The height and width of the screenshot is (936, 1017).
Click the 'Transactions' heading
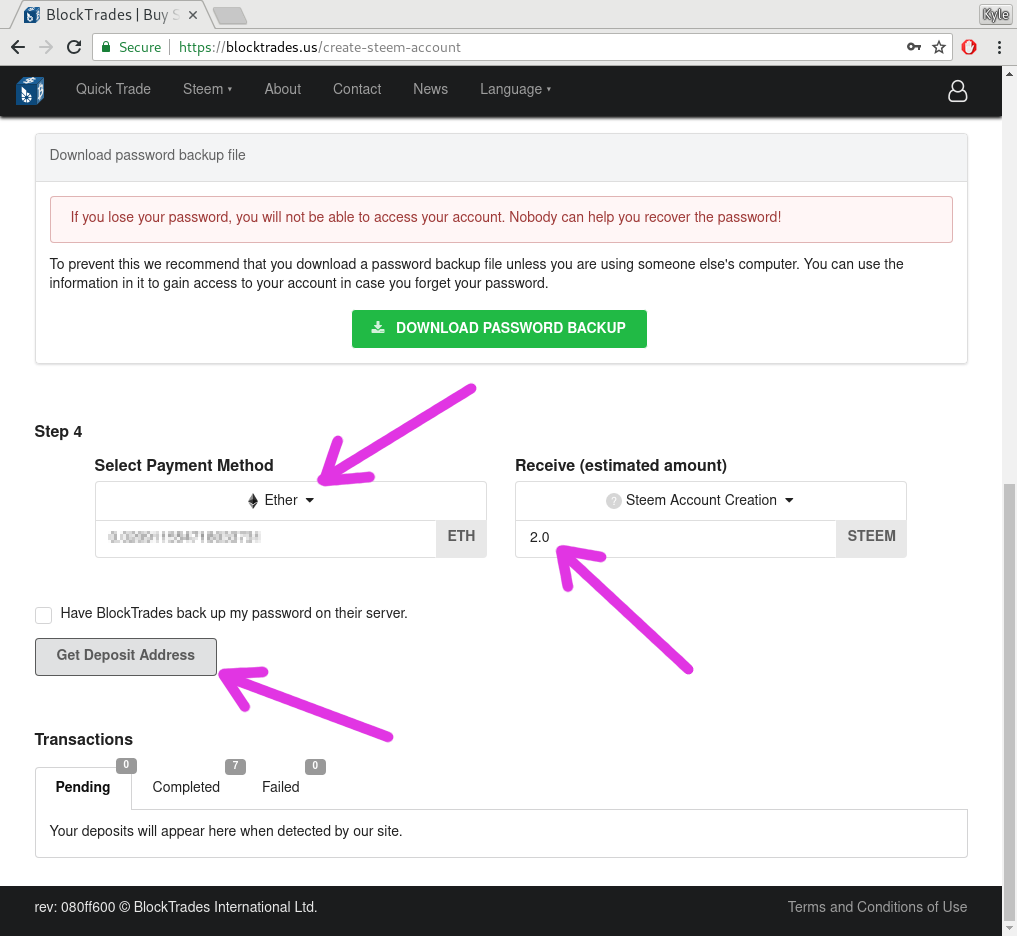84,739
